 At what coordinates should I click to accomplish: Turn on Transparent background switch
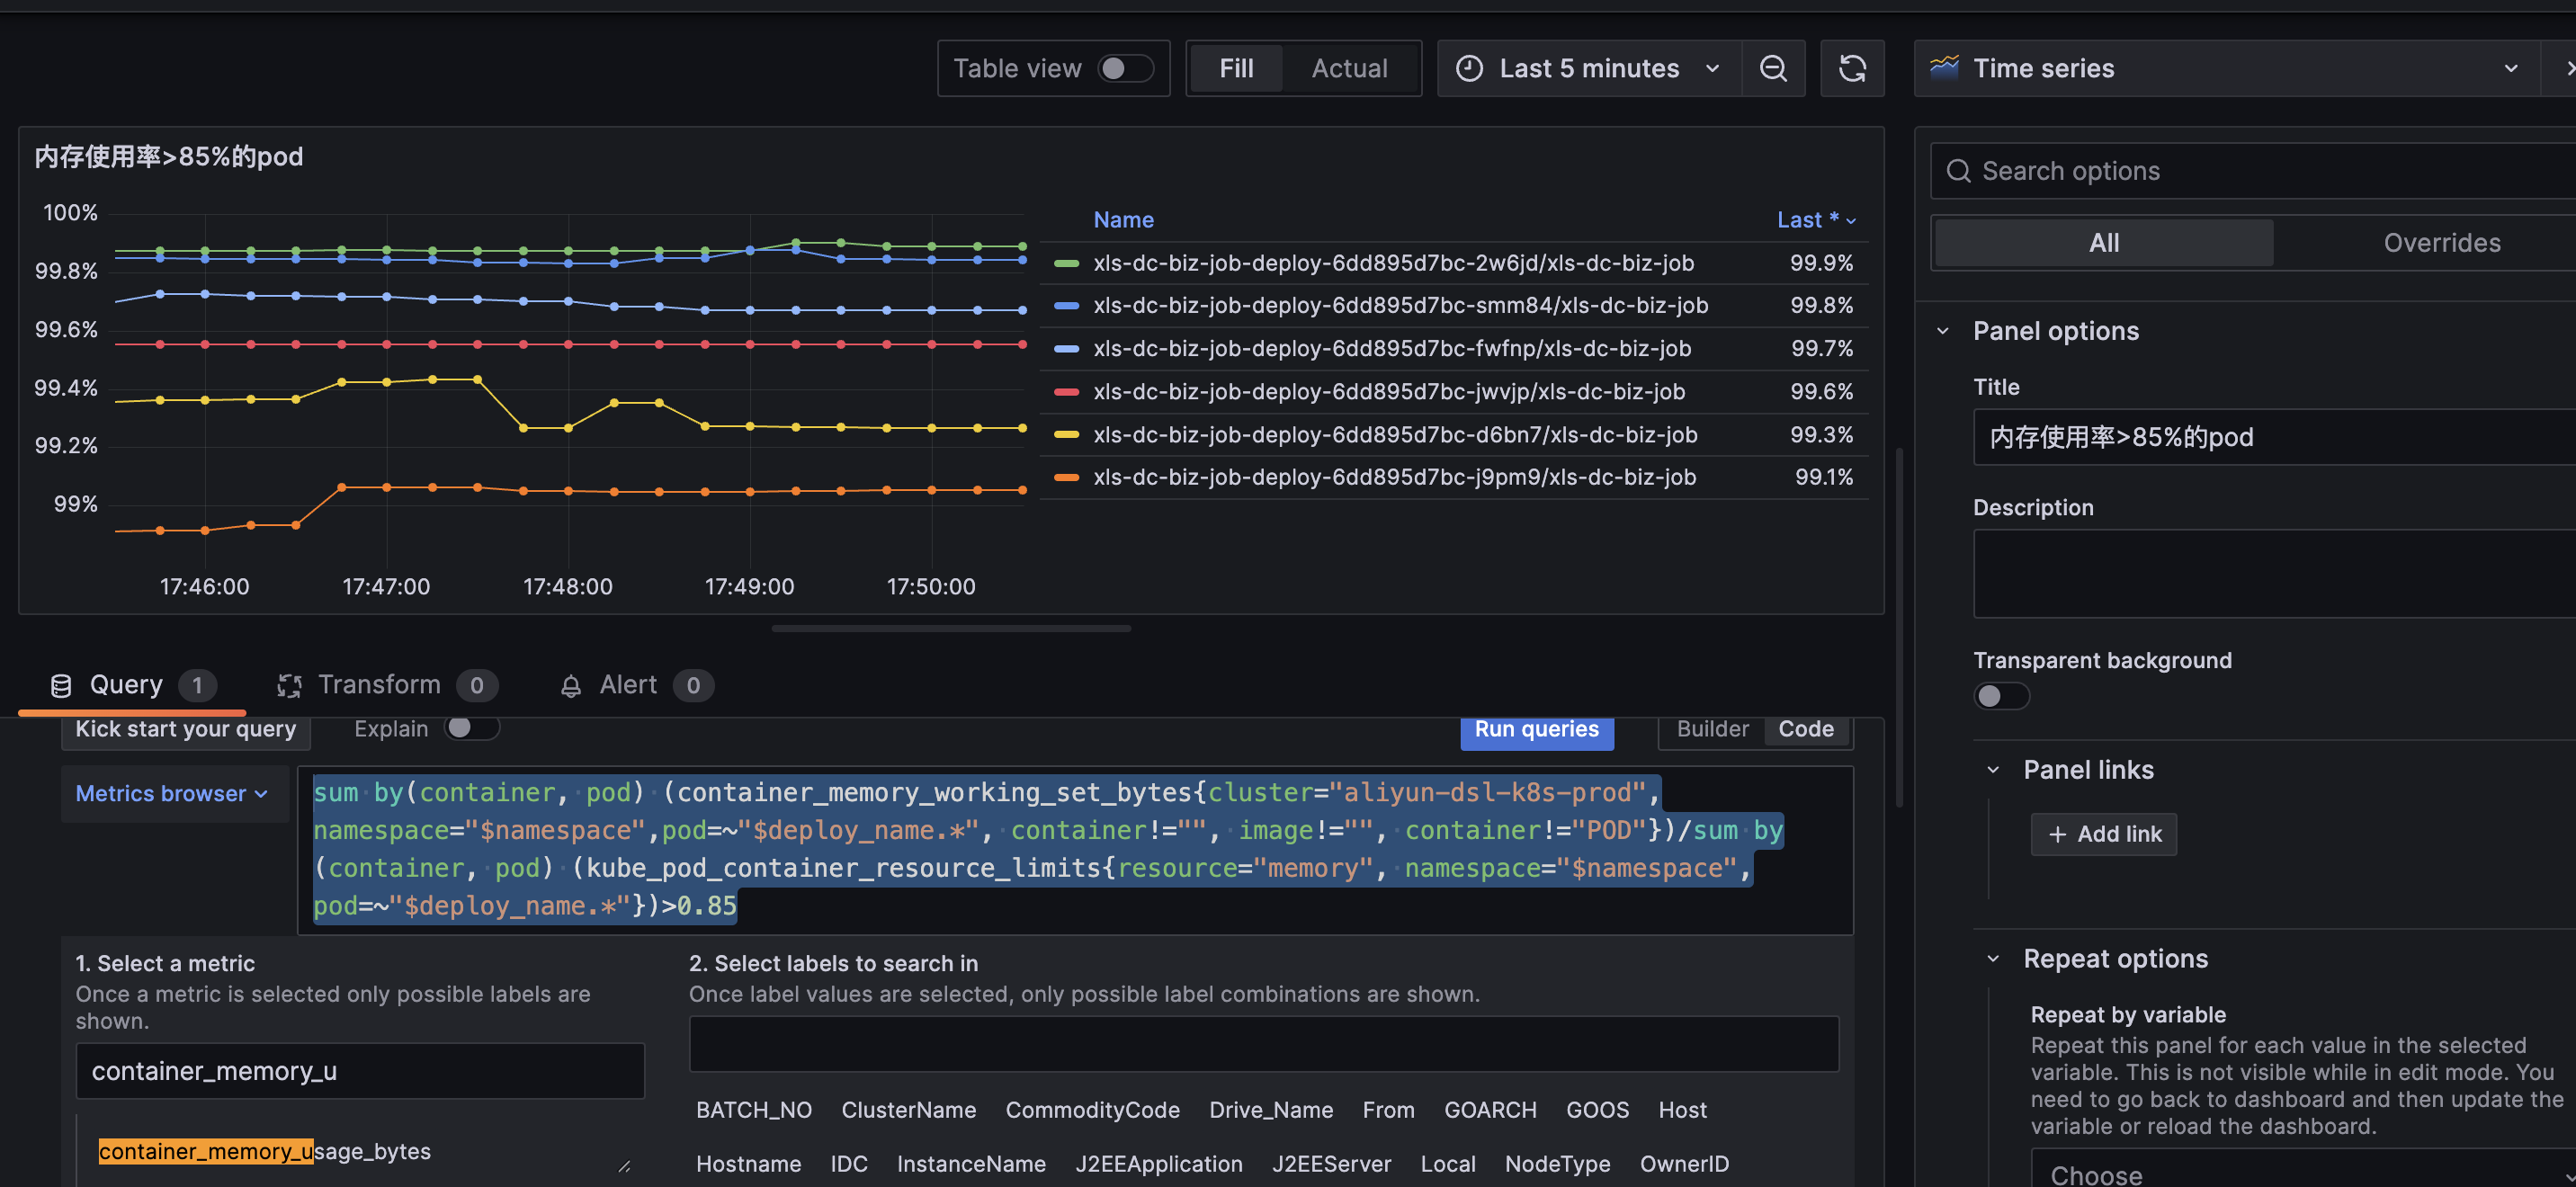tap(2000, 696)
